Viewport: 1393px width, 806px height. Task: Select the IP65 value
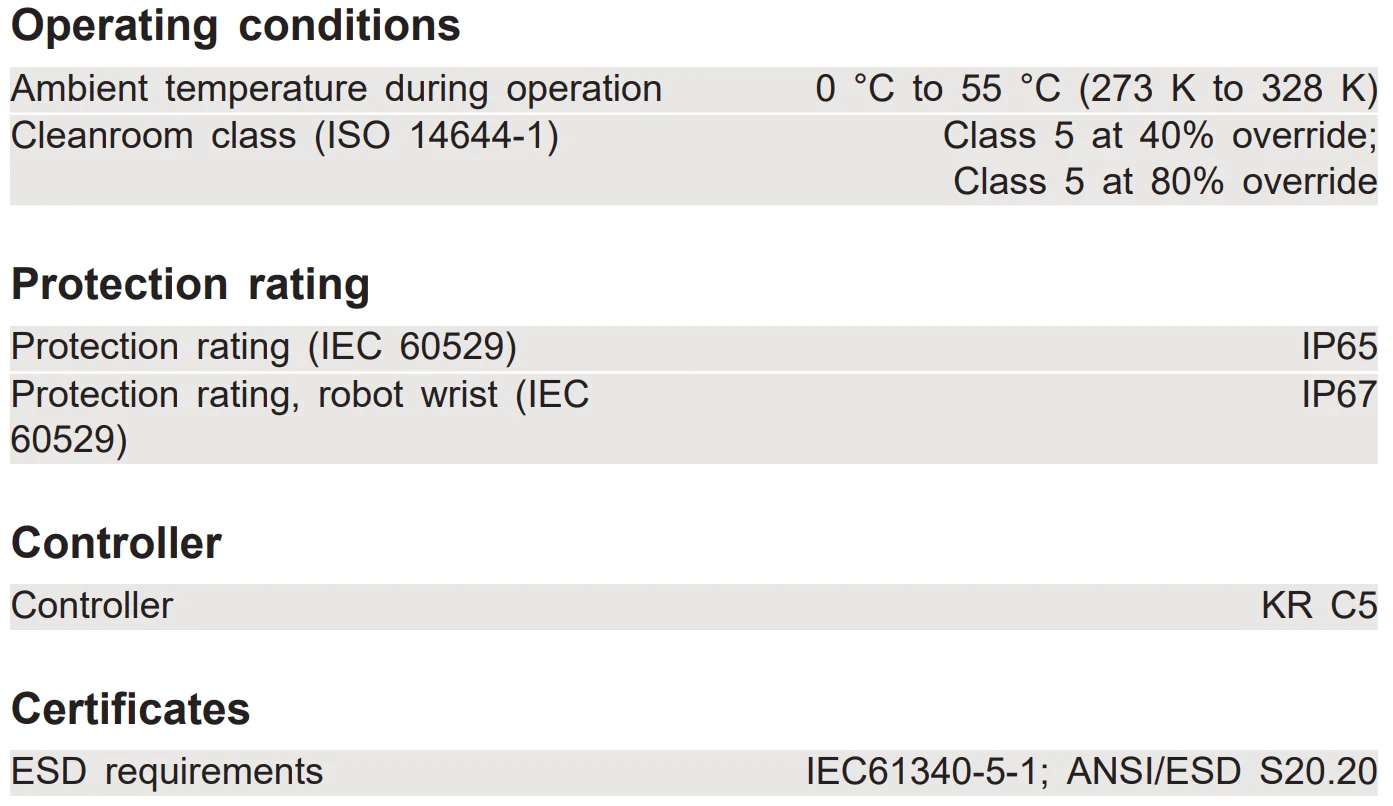click(1338, 348)
